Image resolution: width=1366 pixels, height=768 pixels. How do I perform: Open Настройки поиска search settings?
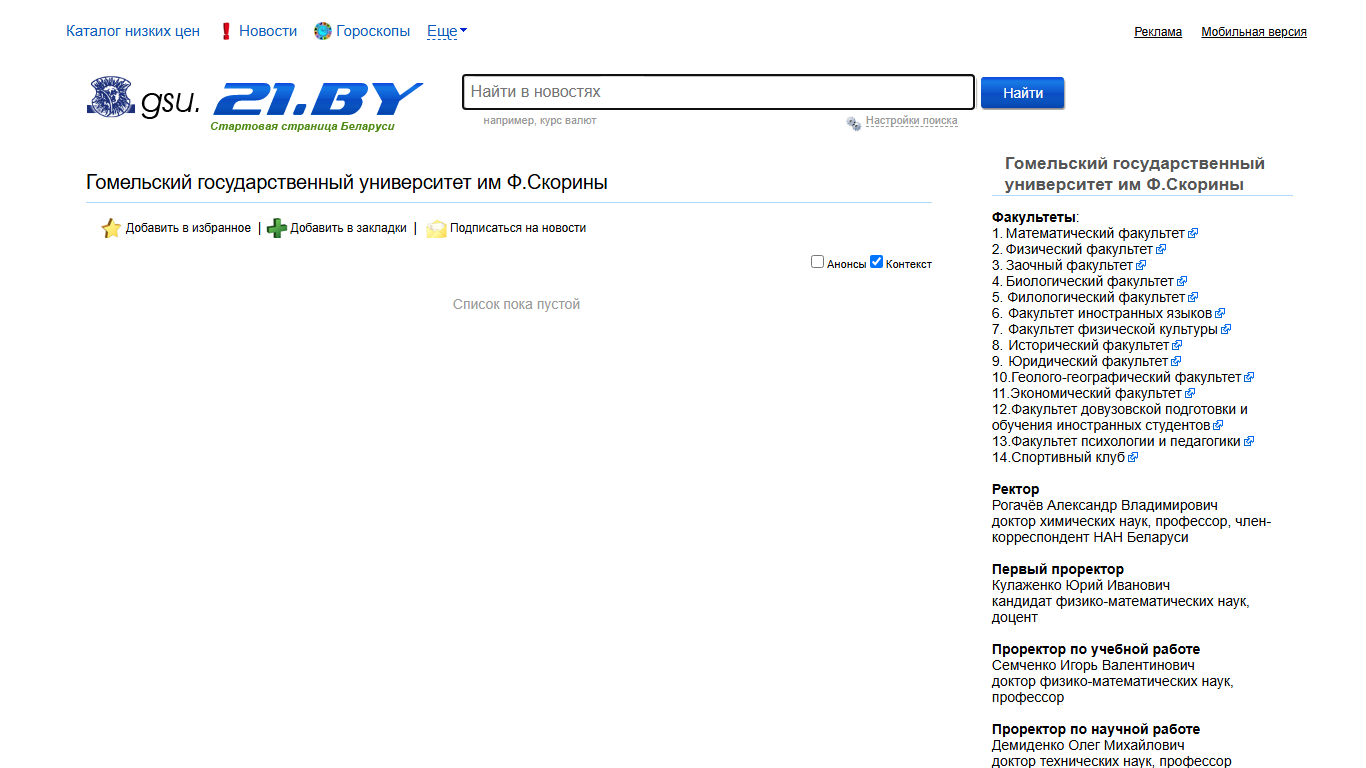coord(911,121)
